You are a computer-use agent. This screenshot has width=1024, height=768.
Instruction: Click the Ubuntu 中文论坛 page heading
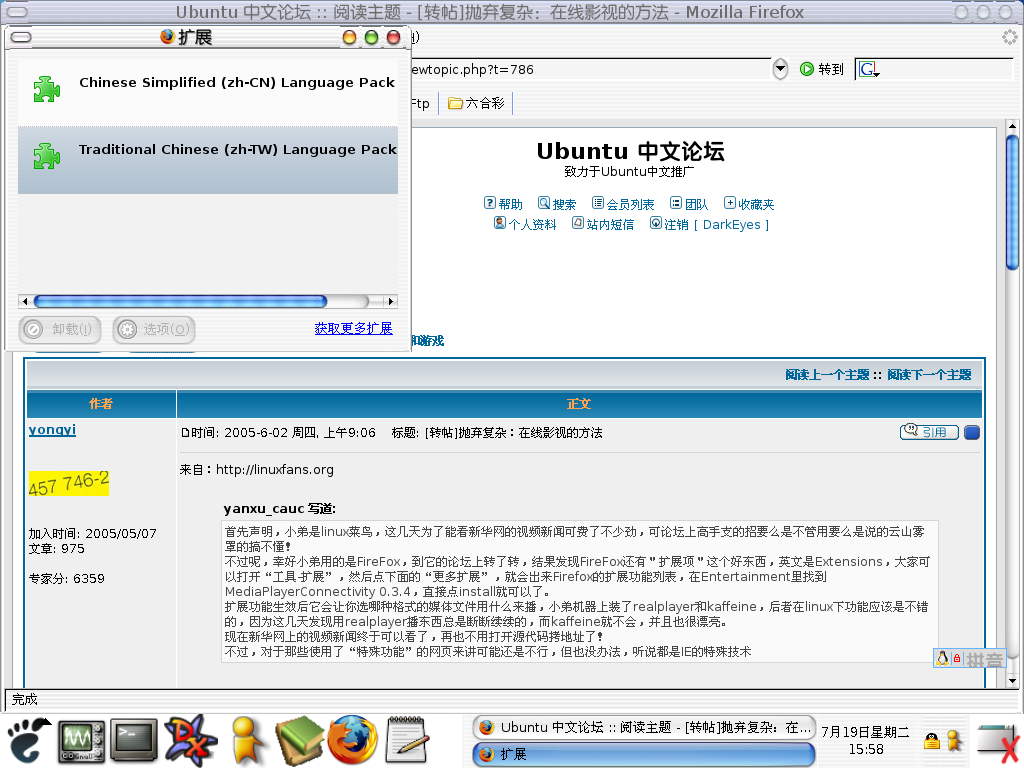(630, 152)
